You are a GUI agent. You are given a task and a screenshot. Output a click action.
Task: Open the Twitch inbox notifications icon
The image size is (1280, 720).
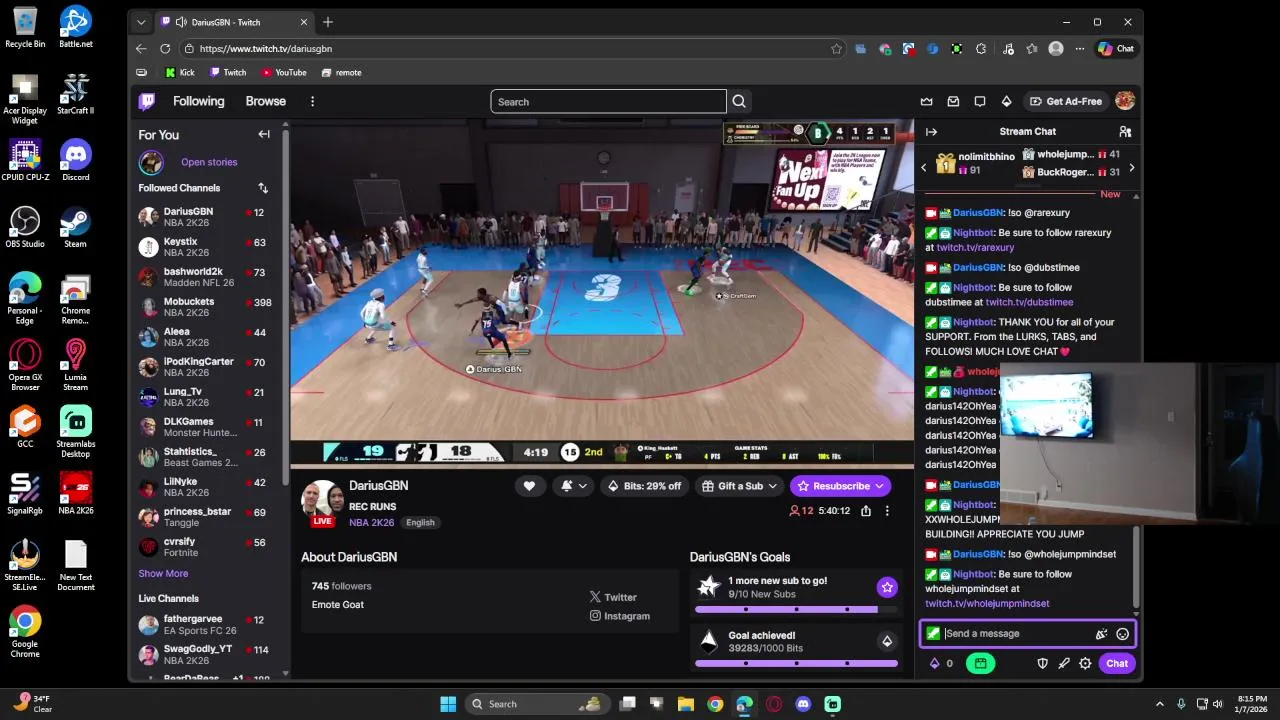(x=953, y=101)
